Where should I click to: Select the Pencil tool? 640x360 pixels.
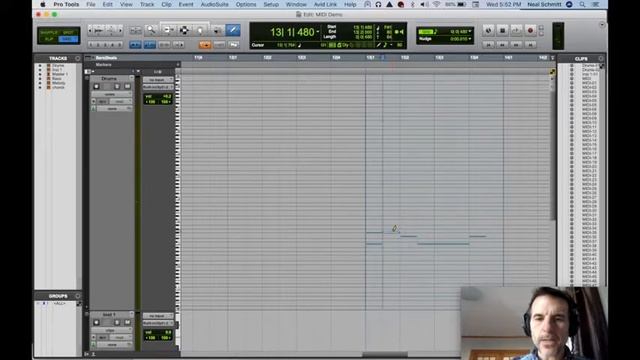(x=233, y=30)
